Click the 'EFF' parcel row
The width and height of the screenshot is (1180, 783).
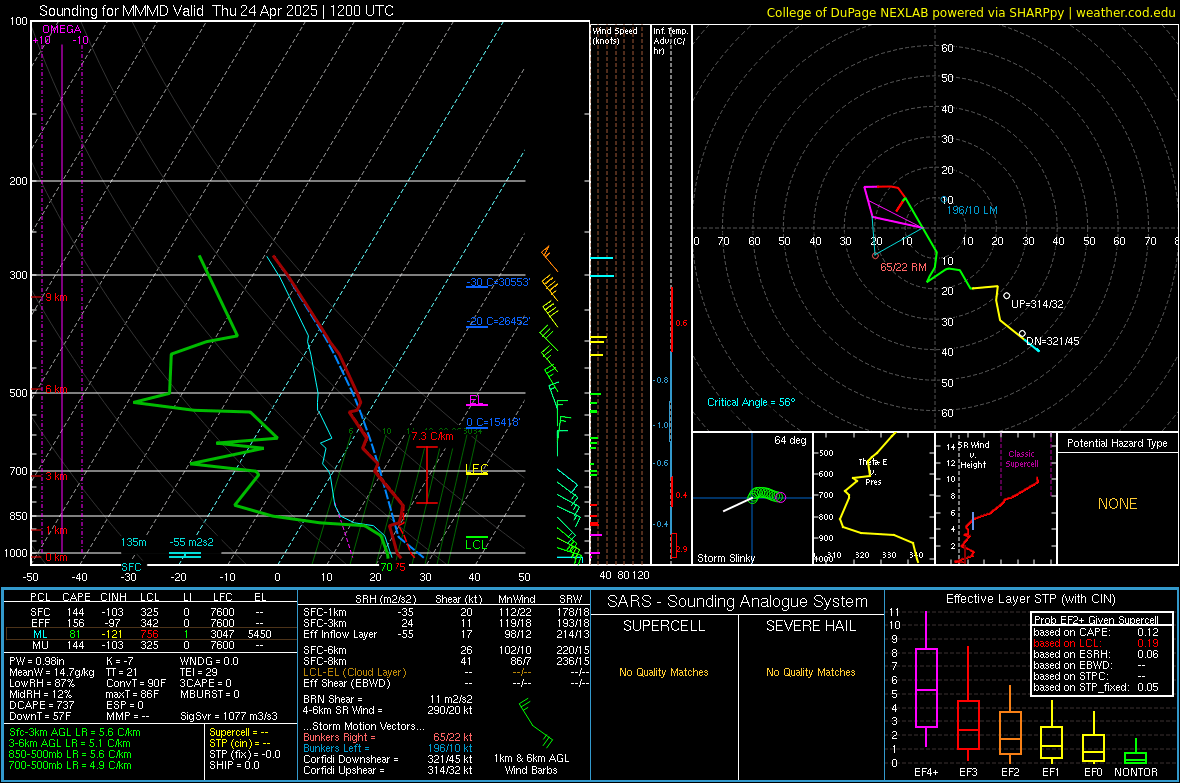150,623
